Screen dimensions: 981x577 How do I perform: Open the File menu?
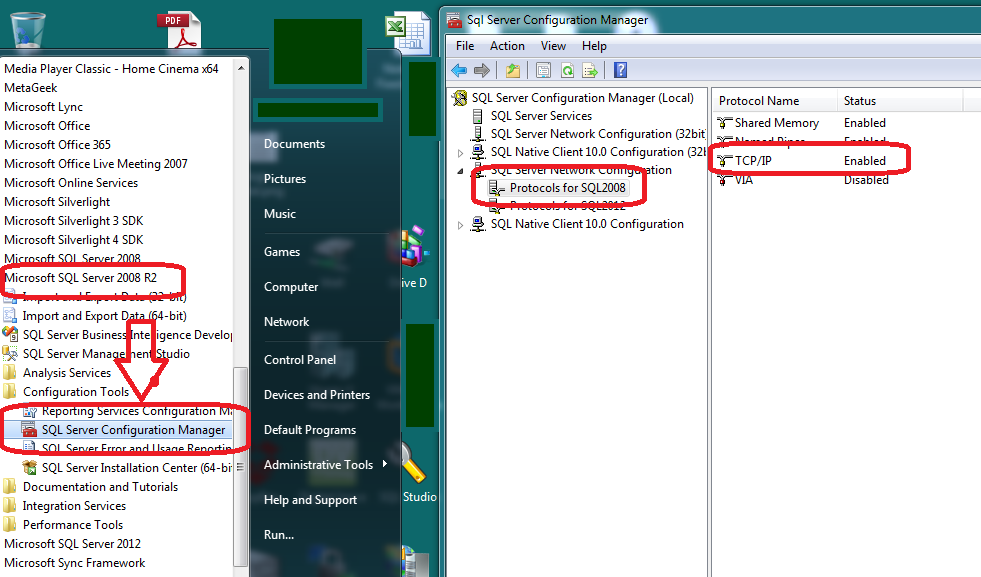coord(465,46)
